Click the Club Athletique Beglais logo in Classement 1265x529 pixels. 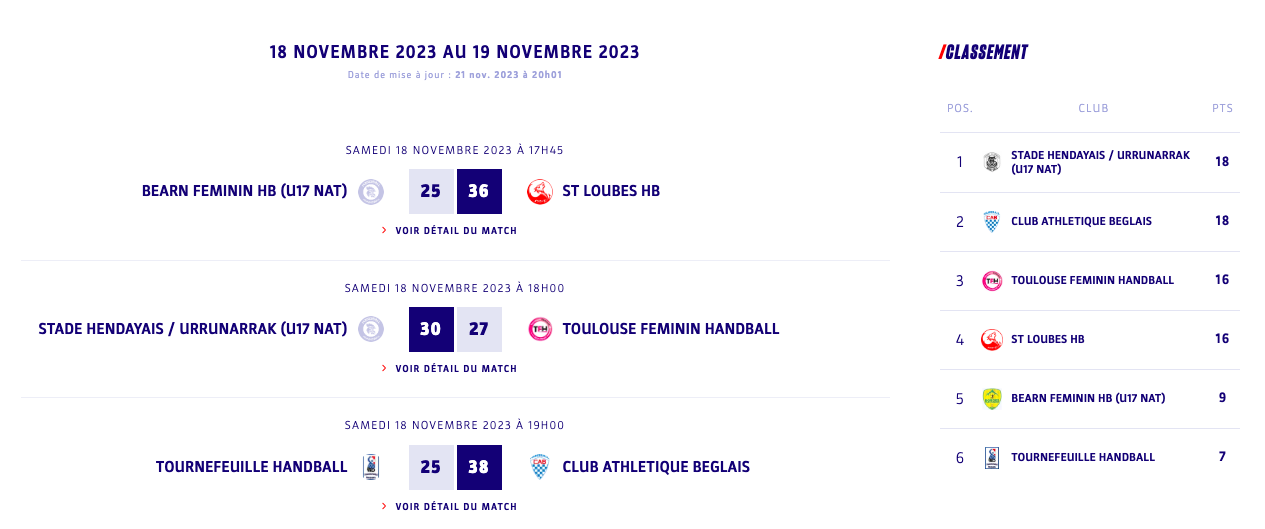pyautogui.click(x=992, y=221)
